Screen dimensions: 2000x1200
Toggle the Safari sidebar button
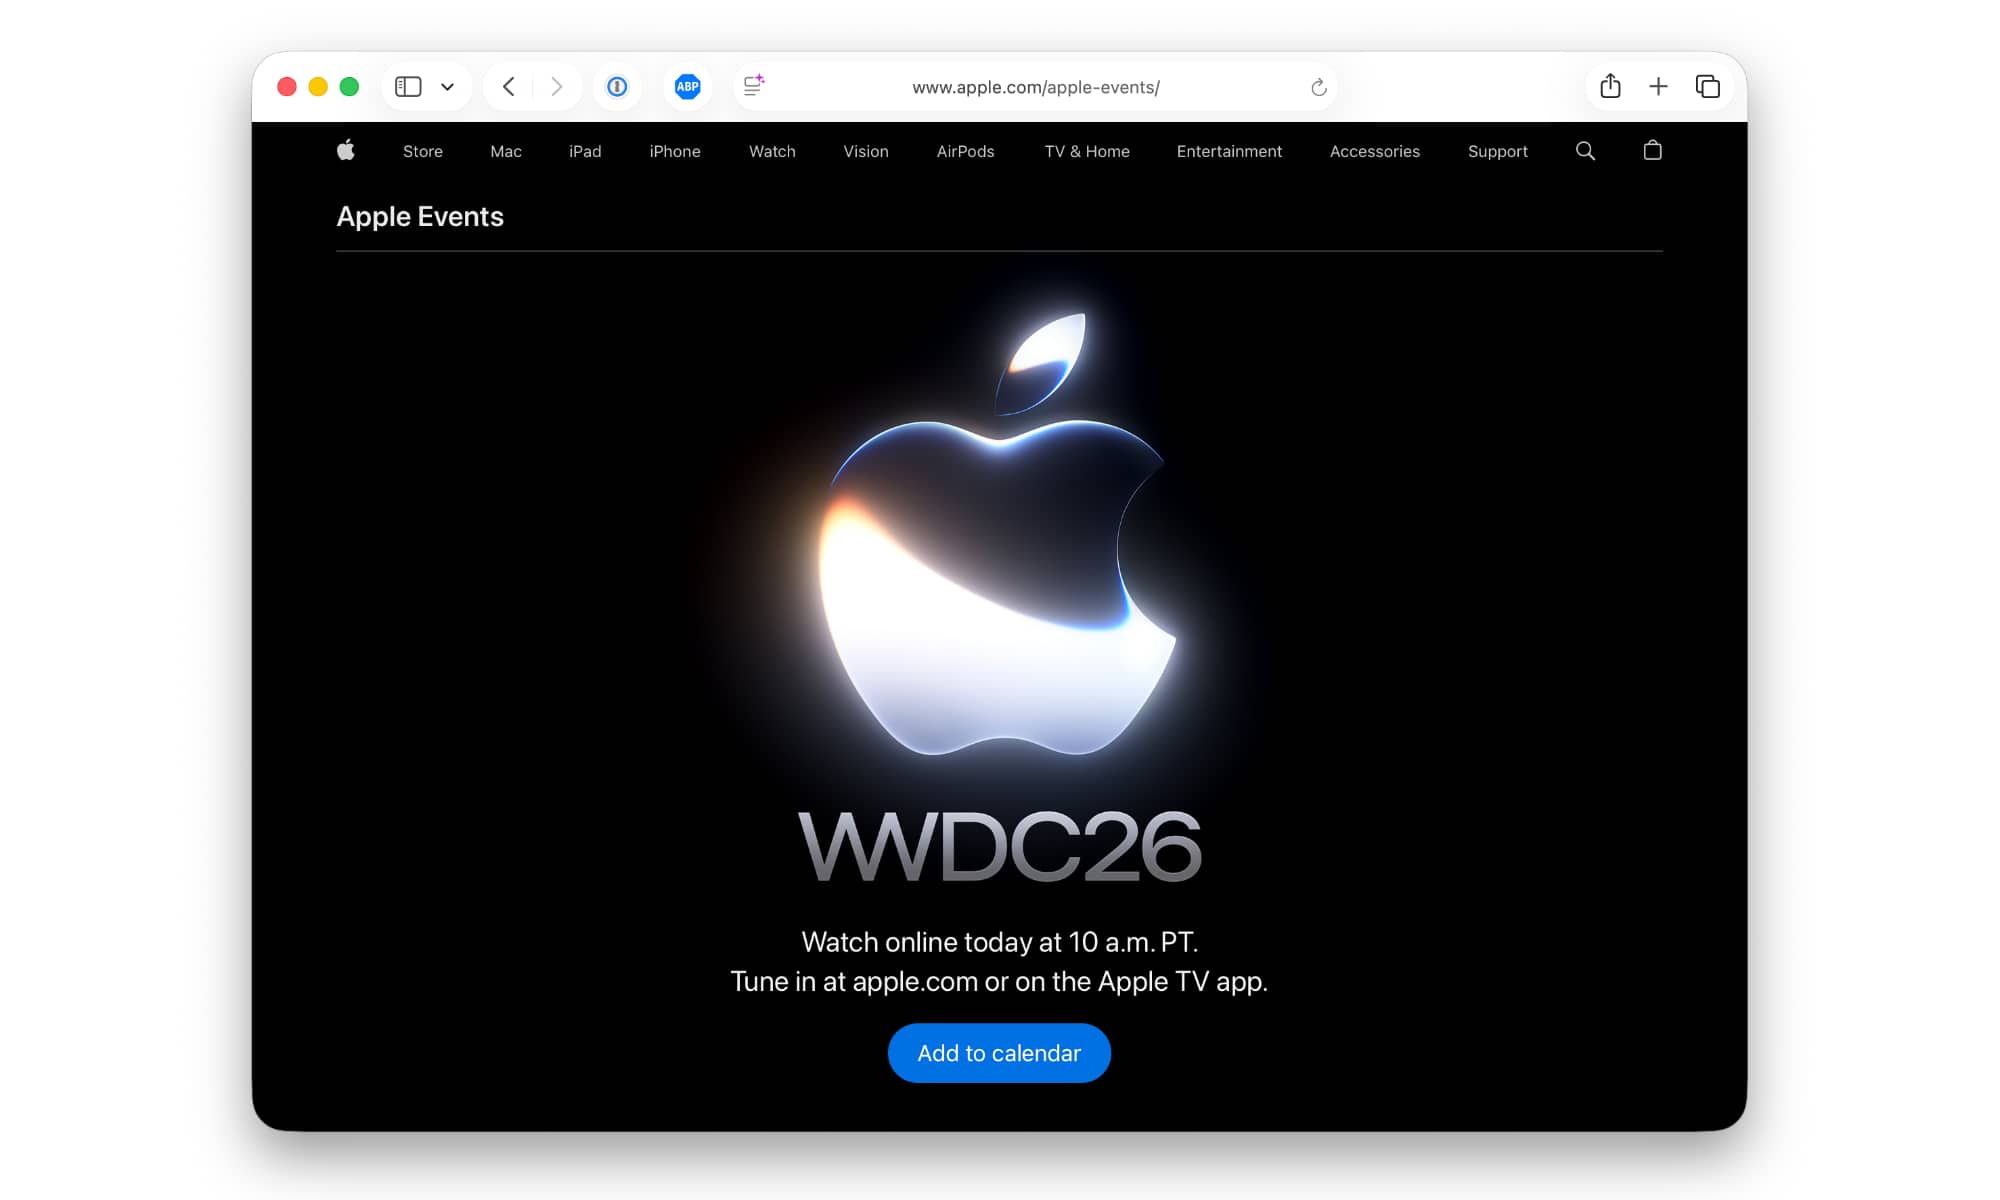[x=408, y=87]
